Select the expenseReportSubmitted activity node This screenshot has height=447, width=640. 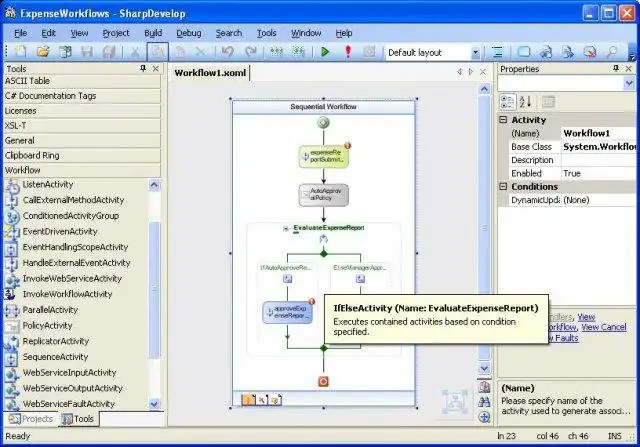point(324,156)
